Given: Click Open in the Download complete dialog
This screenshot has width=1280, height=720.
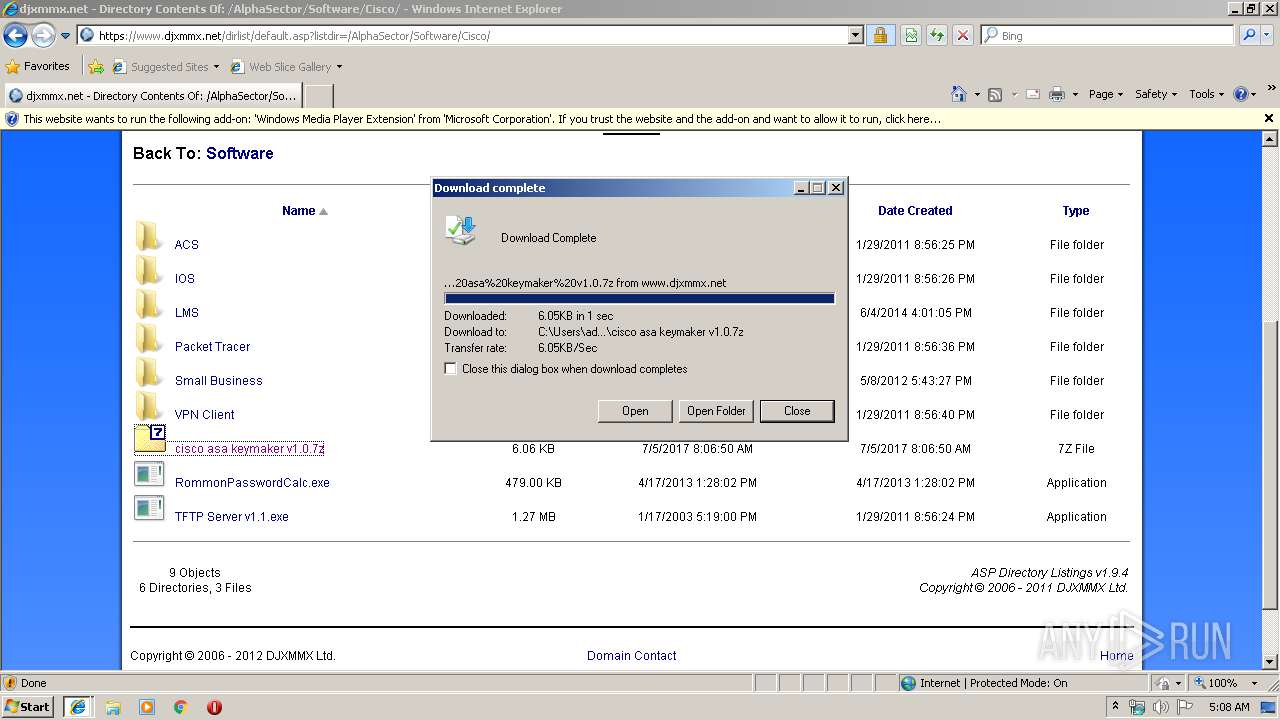Looking at the screenshot, I should tap(635, 411).
